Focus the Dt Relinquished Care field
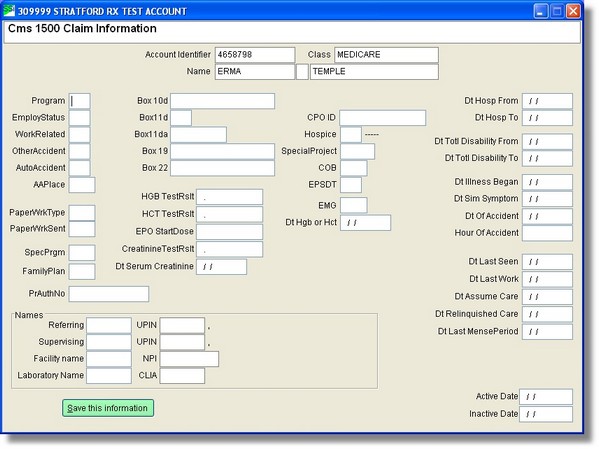 [x=547, y=314]
